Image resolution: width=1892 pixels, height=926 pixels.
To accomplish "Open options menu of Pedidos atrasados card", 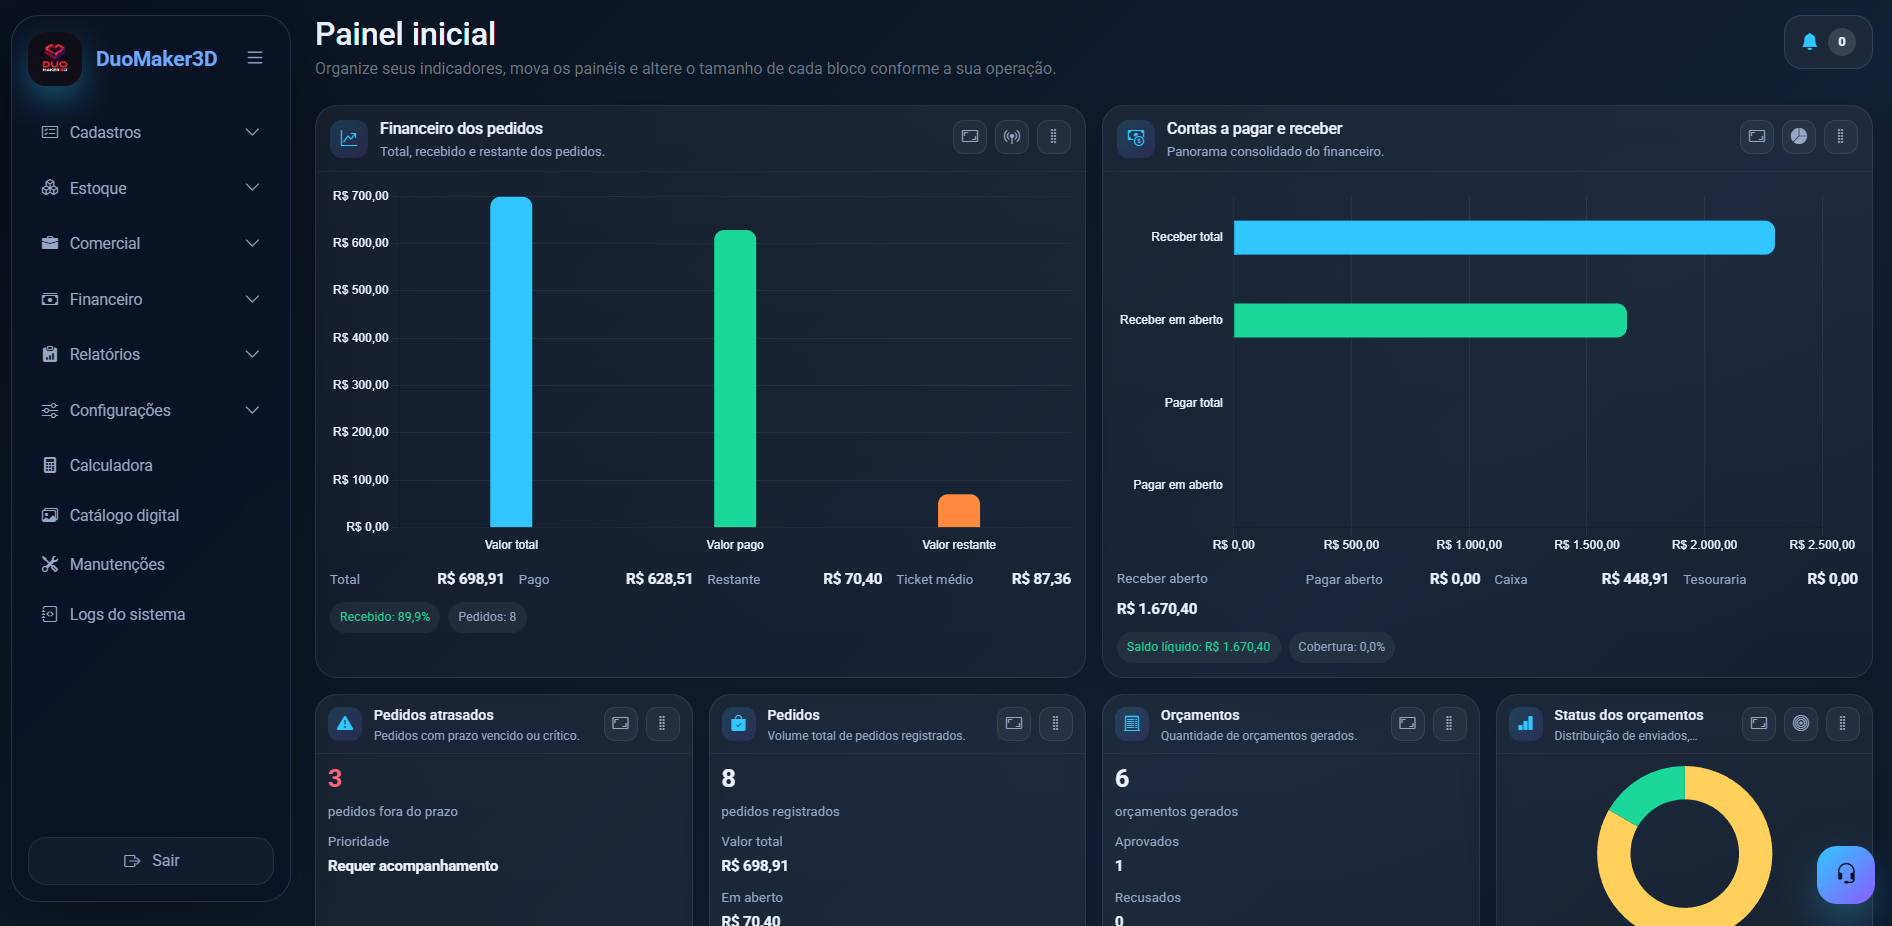I will tap(662, 724).
